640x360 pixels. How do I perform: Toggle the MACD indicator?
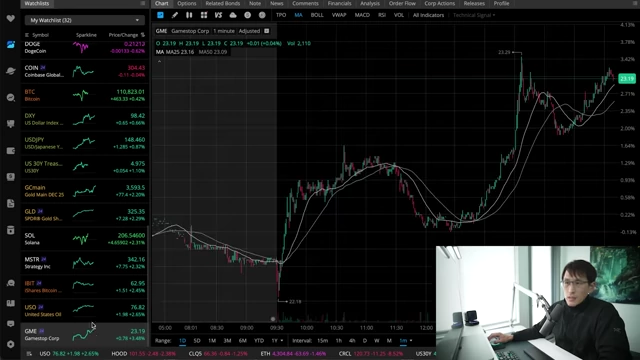coord(362,15)
